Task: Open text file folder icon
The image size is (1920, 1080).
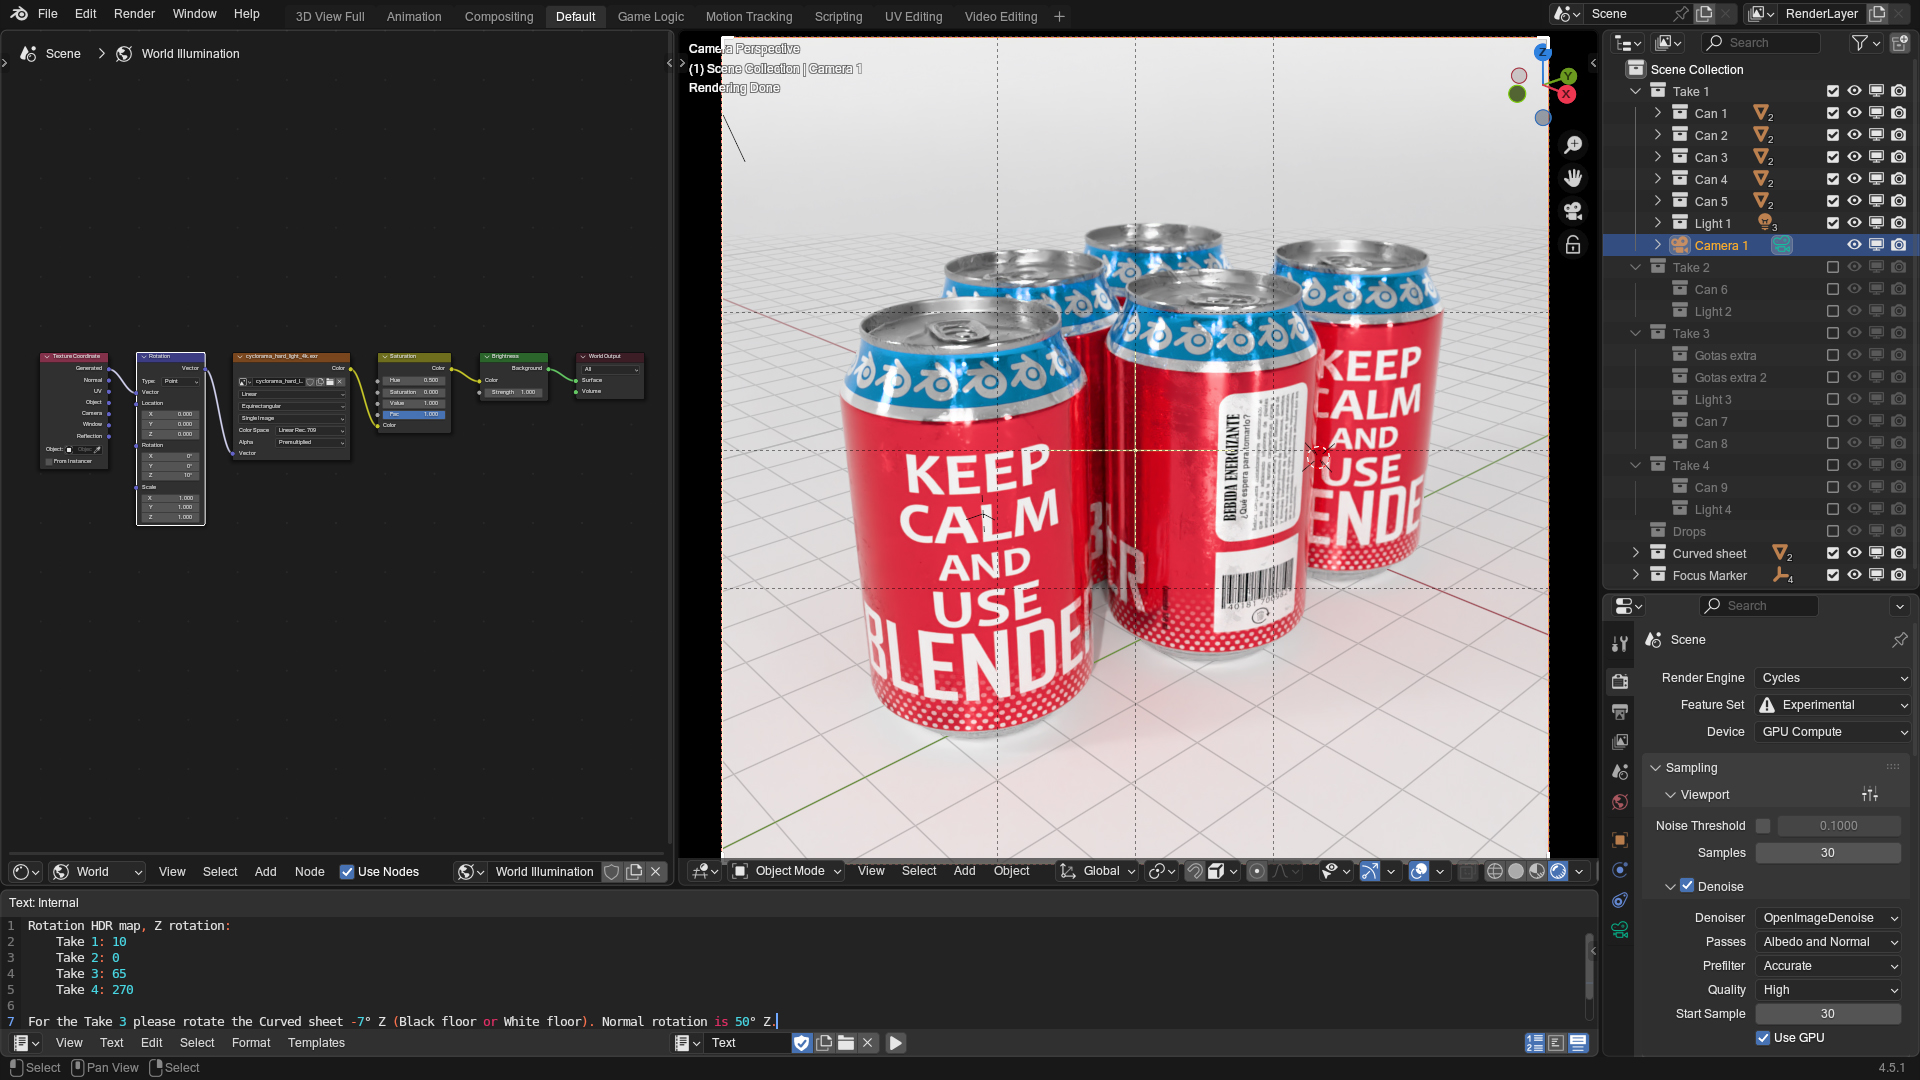Action: coord(846,1043)
